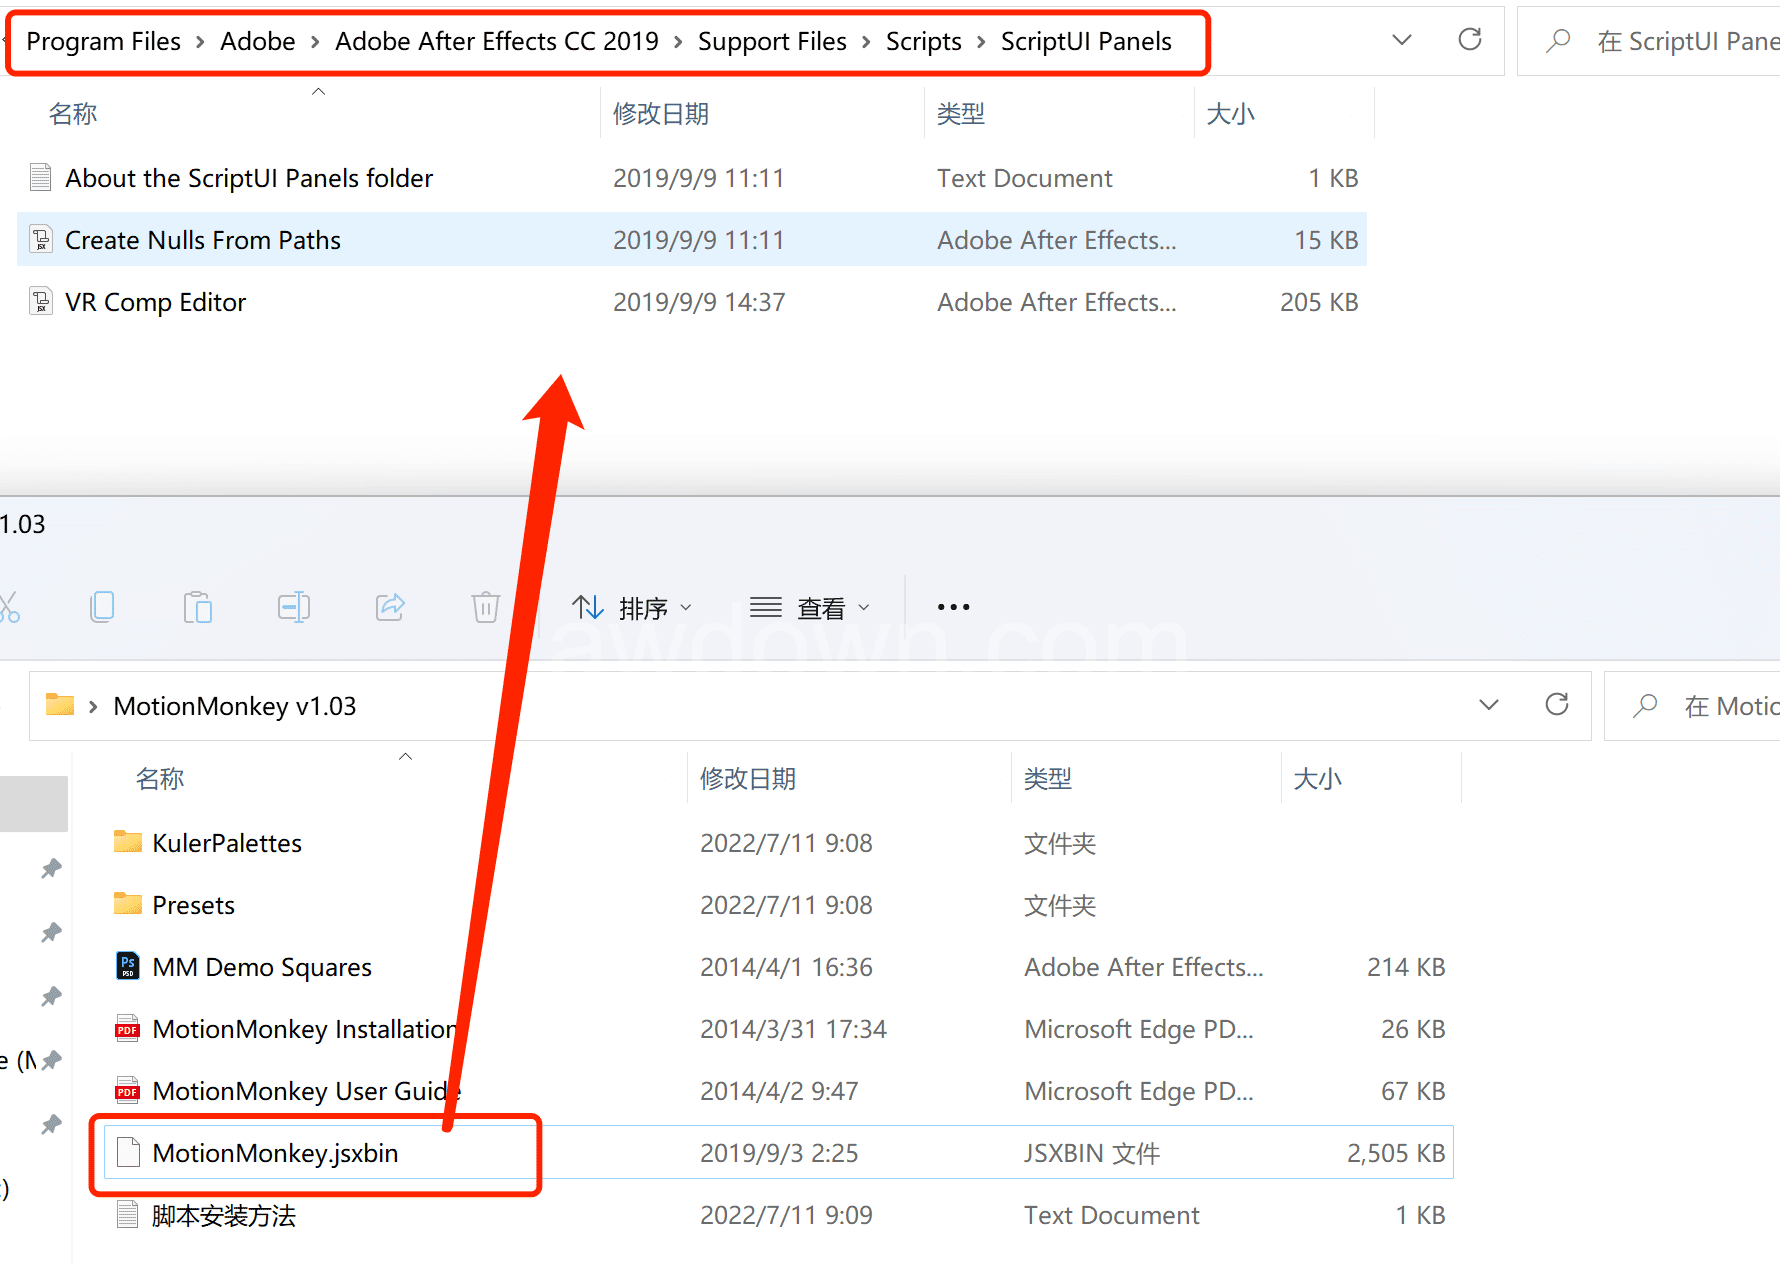Click the paste clipboard icon
This screenshot has width=1780, height=1264.
[198, 607]
